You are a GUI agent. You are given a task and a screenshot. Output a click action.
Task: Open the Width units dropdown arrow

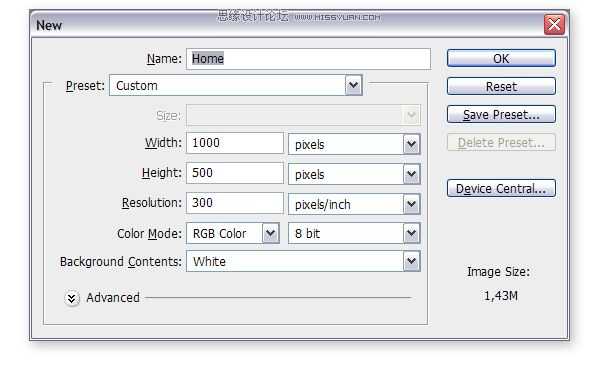coord(411,144)
